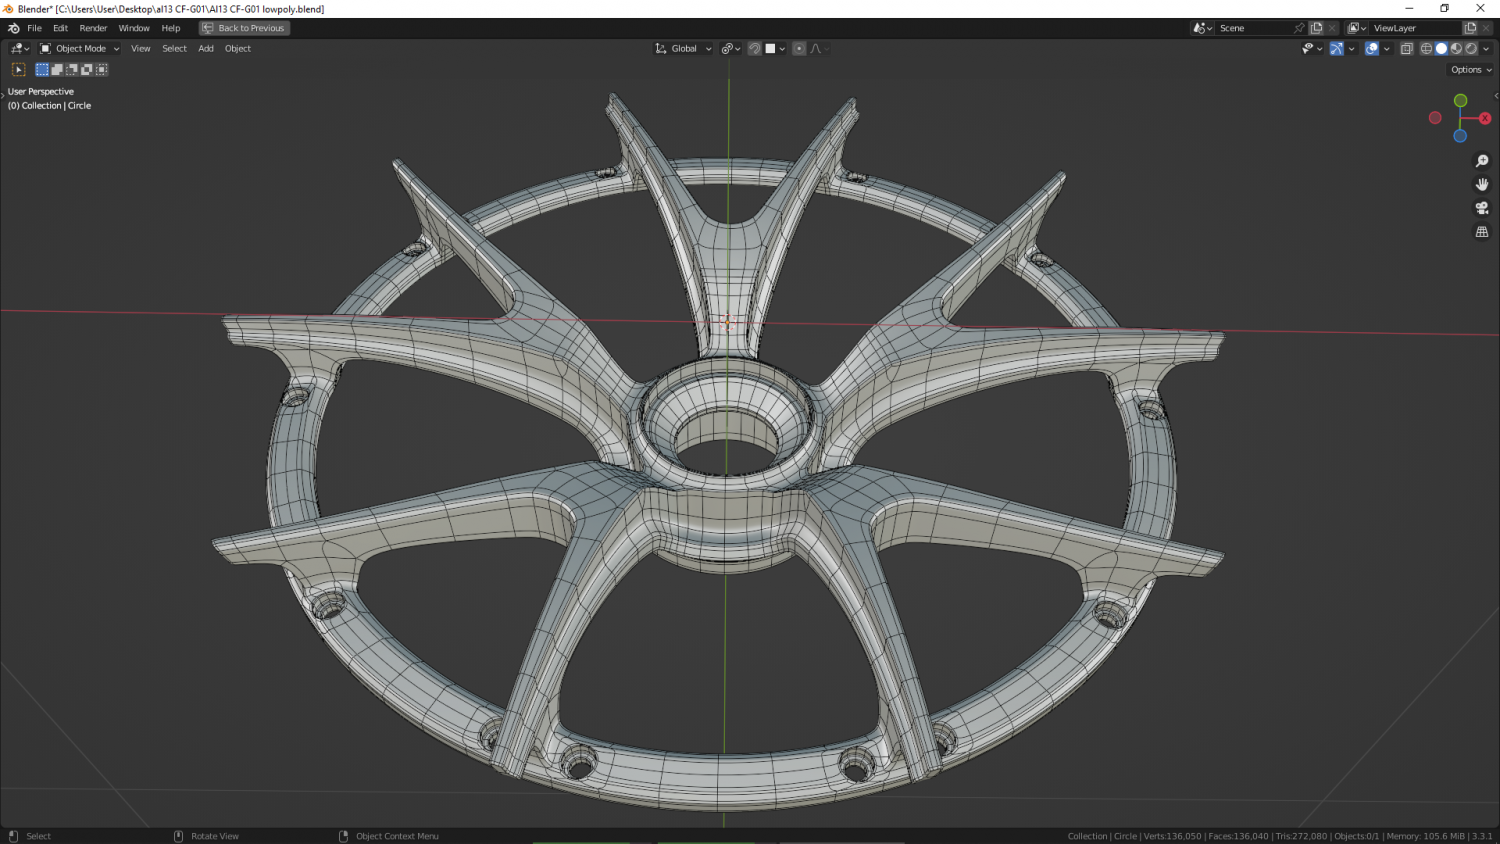Click the Blender logo menu icon
Screen dimensions: 1500x844
click(14, 28)
